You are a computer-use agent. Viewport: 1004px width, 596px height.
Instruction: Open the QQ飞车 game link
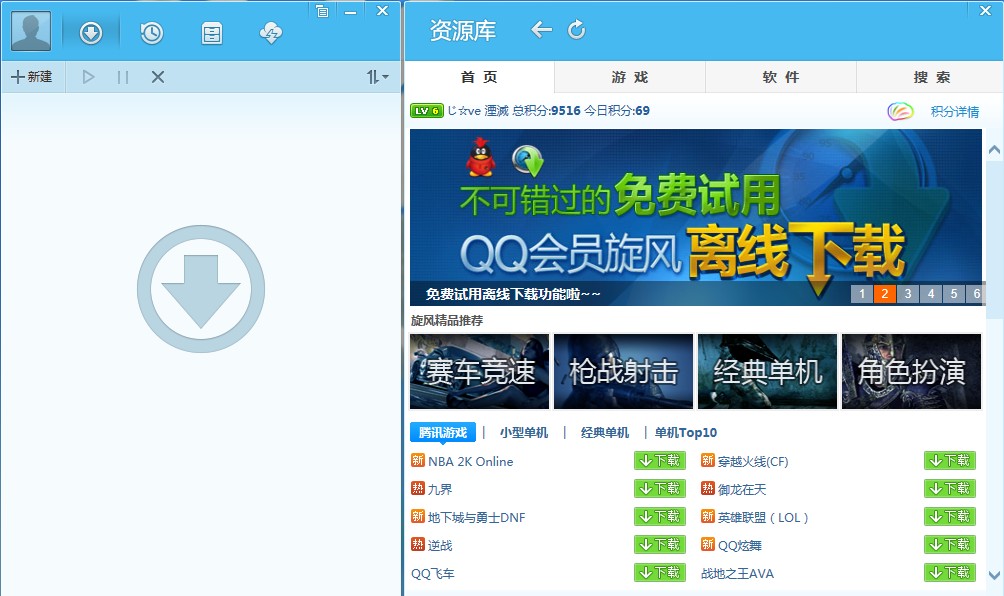tap(433, 574)
